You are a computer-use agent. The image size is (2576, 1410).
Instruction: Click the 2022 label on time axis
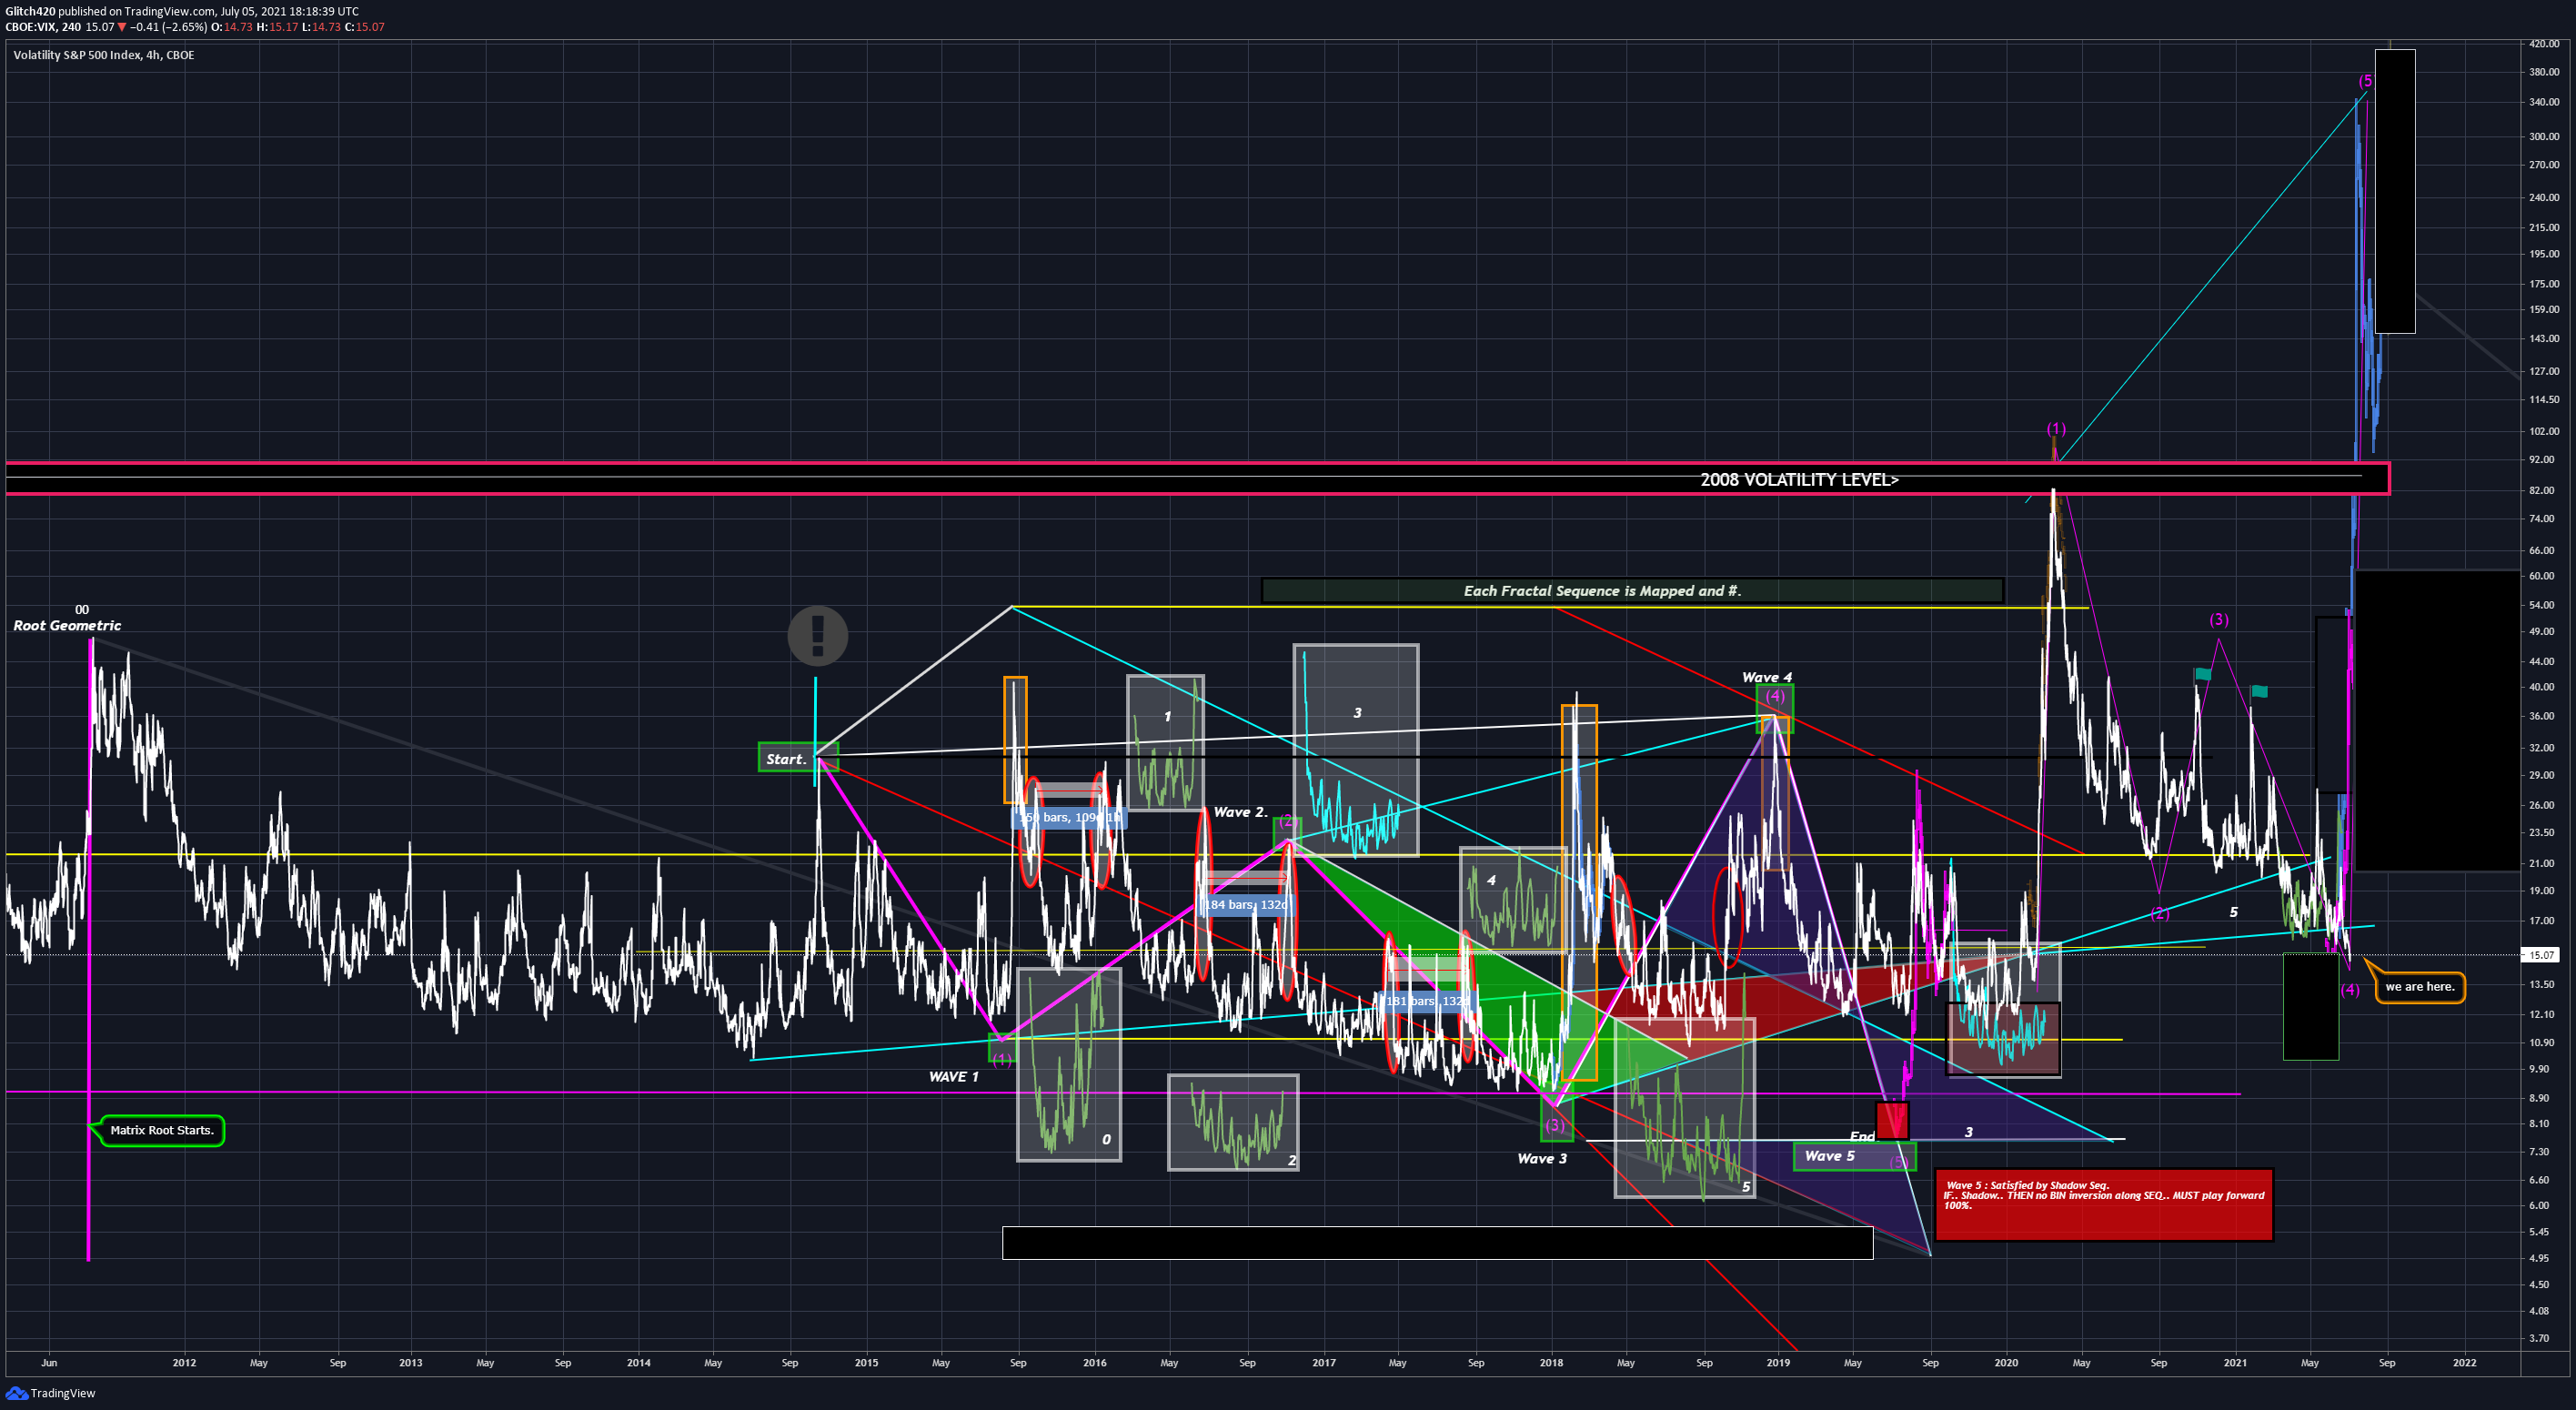click(x=2465, y=1362)
